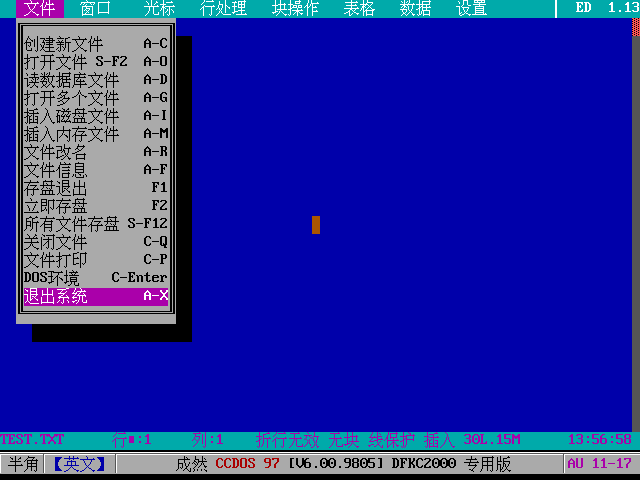Select 打开多个文件 menu entry
This screenshot has height=480, width=640.
click(96, 98)
